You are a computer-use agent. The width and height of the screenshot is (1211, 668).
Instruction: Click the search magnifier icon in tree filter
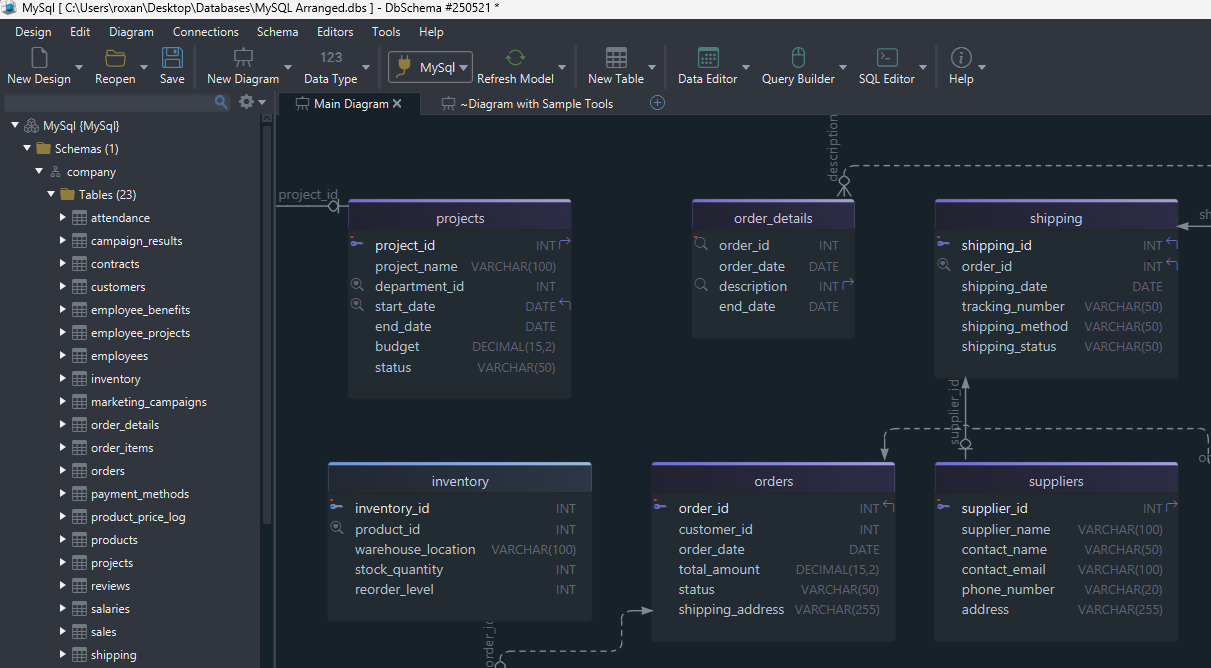coord(221,102)
